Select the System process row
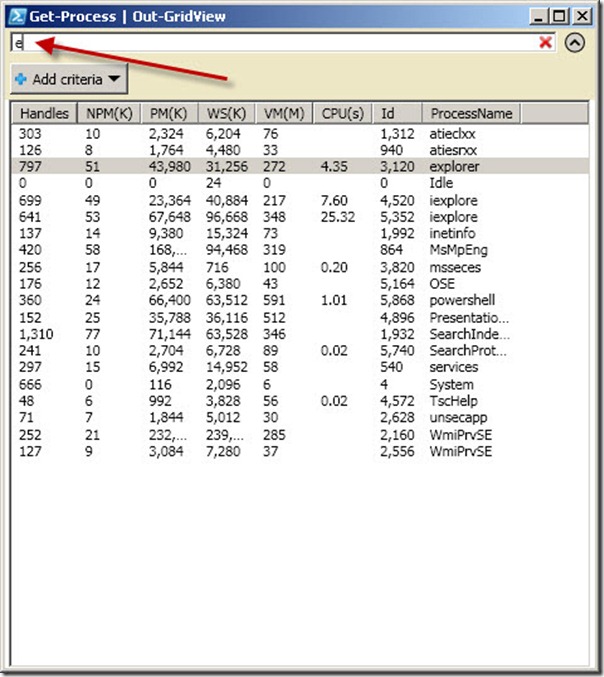The image size is (604, 677). [x=300, y=384]
